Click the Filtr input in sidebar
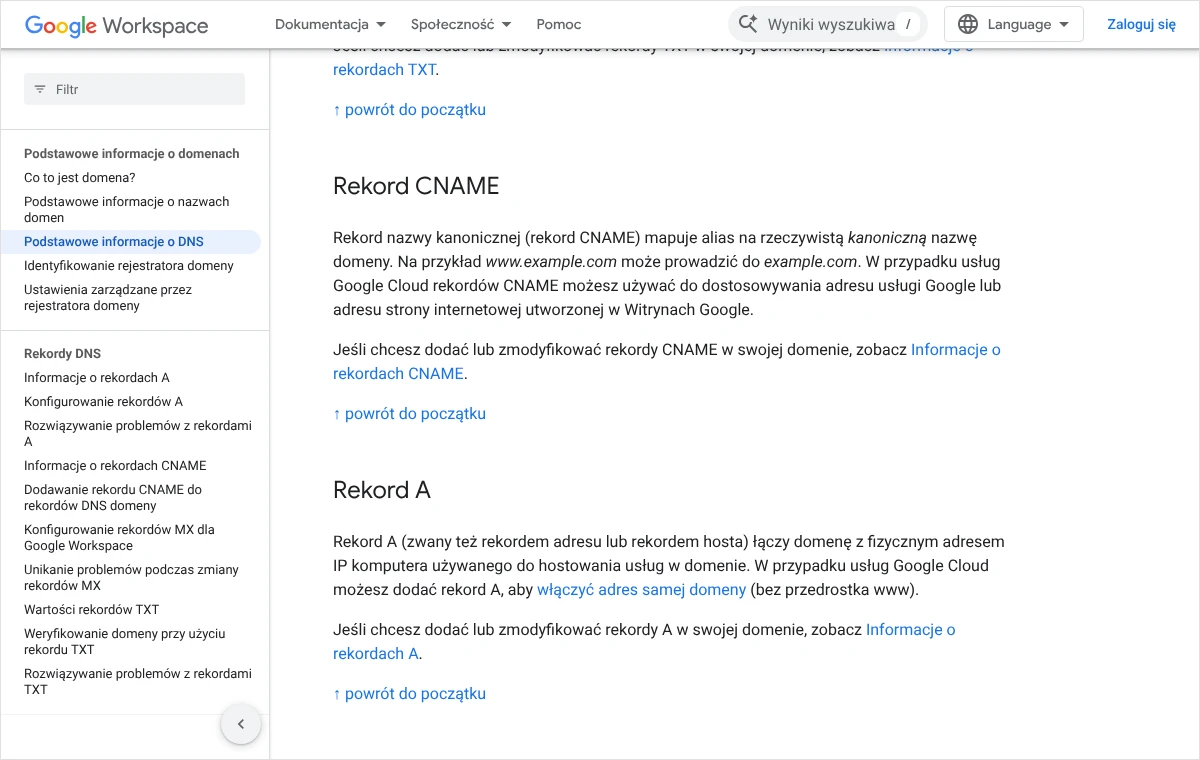This screenshot has height=760, width=1200. click(134, 89)
